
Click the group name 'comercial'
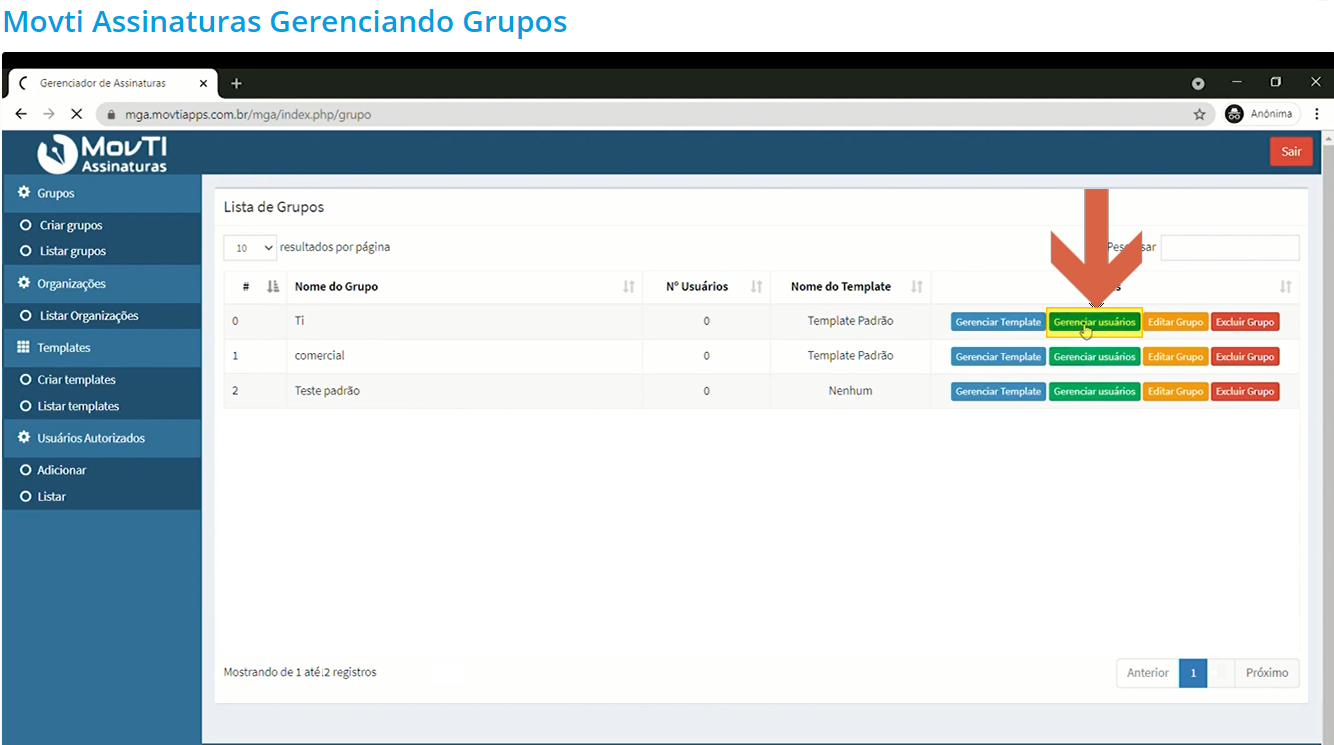click(x=319, y=356)
